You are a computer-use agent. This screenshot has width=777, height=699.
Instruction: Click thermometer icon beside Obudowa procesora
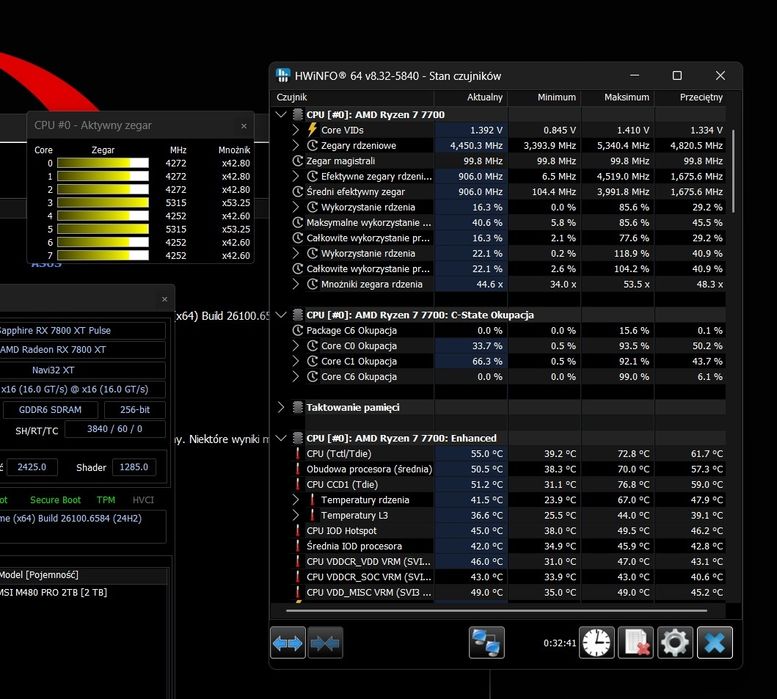pos(298,469)
